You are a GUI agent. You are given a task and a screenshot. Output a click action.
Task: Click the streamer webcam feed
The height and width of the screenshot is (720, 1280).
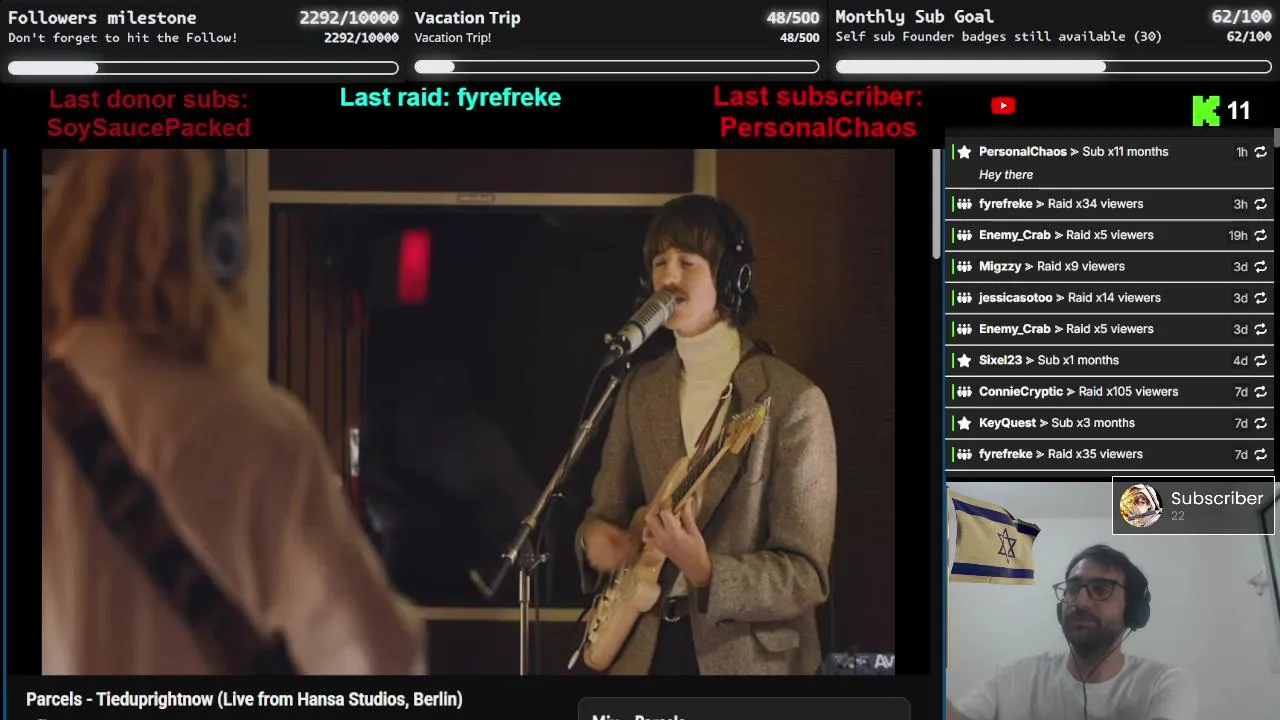tap(1110, 601)
